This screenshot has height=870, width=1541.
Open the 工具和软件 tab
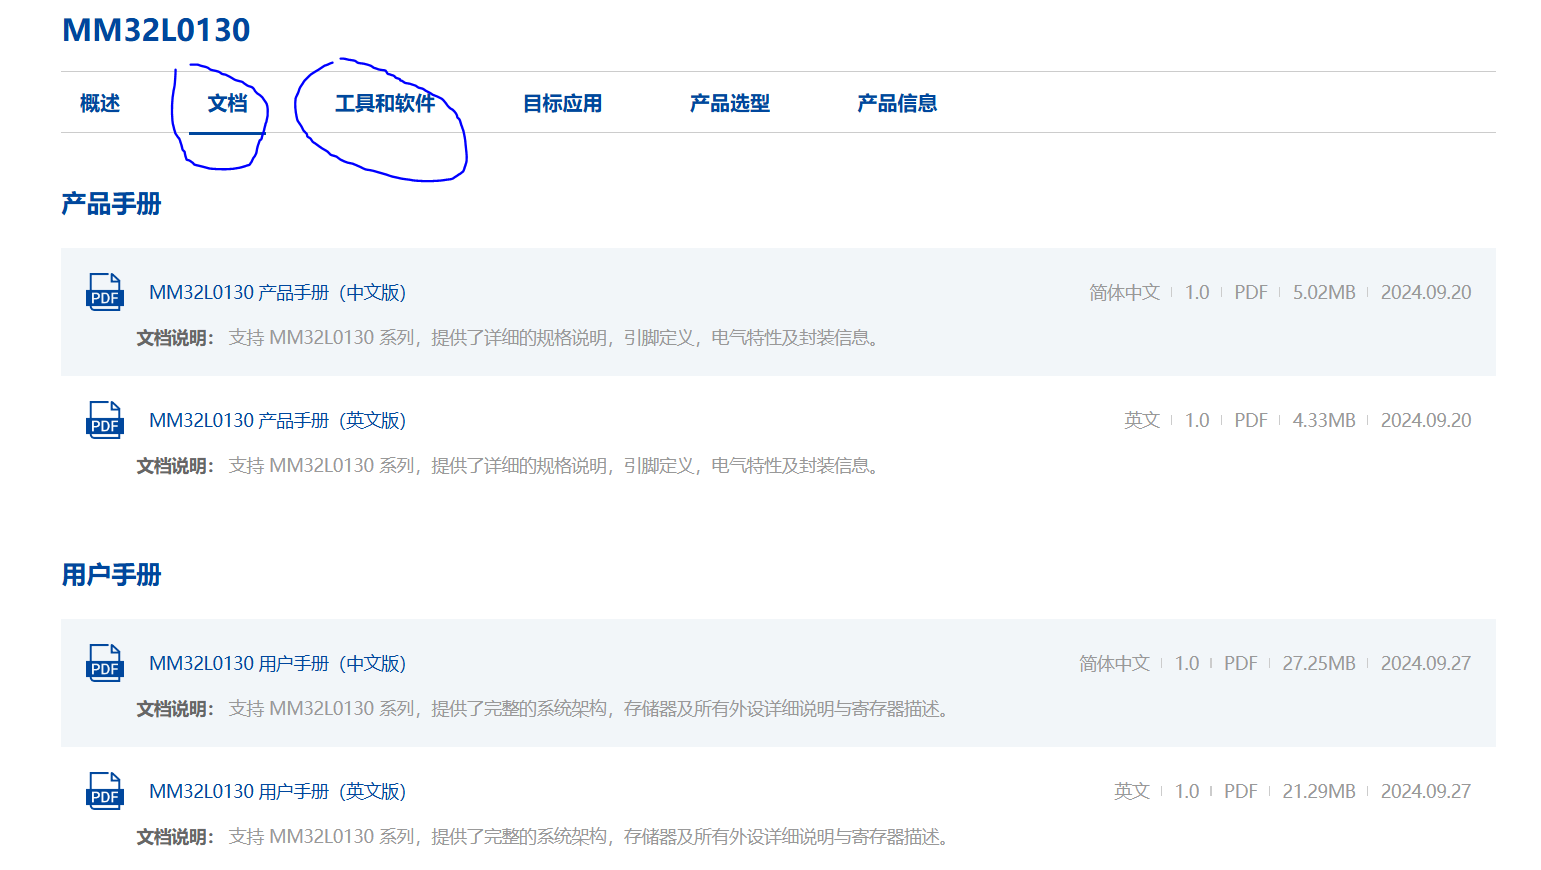pyautogui.click(x=385, y=103)
